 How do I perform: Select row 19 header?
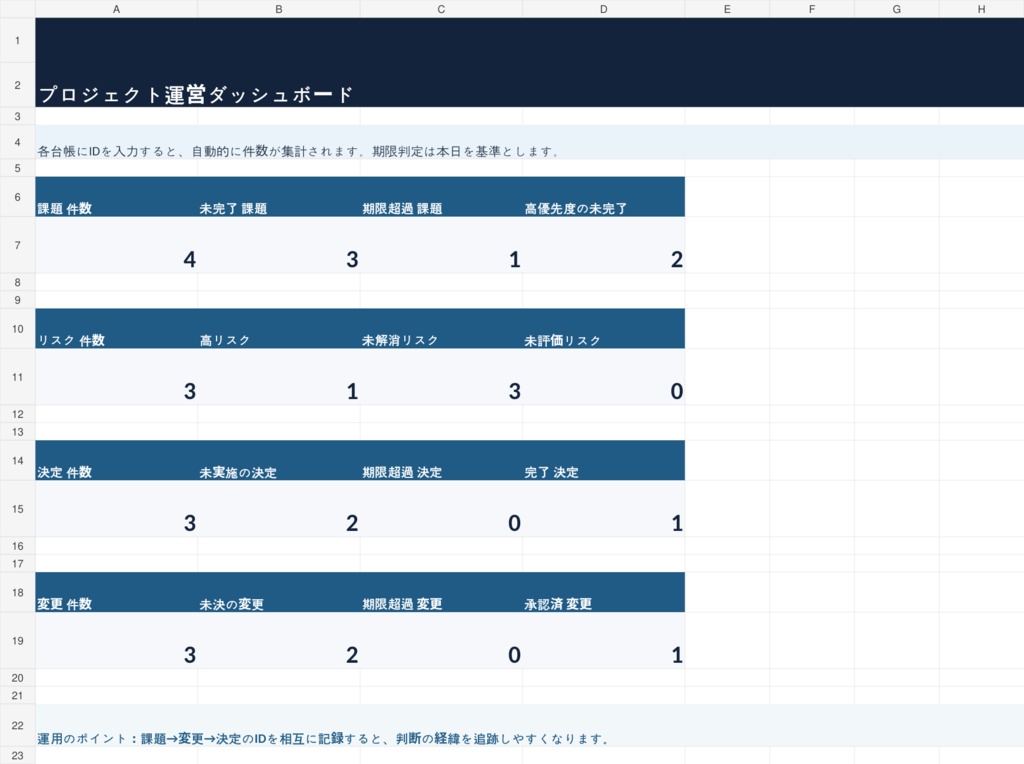[18, 641]
